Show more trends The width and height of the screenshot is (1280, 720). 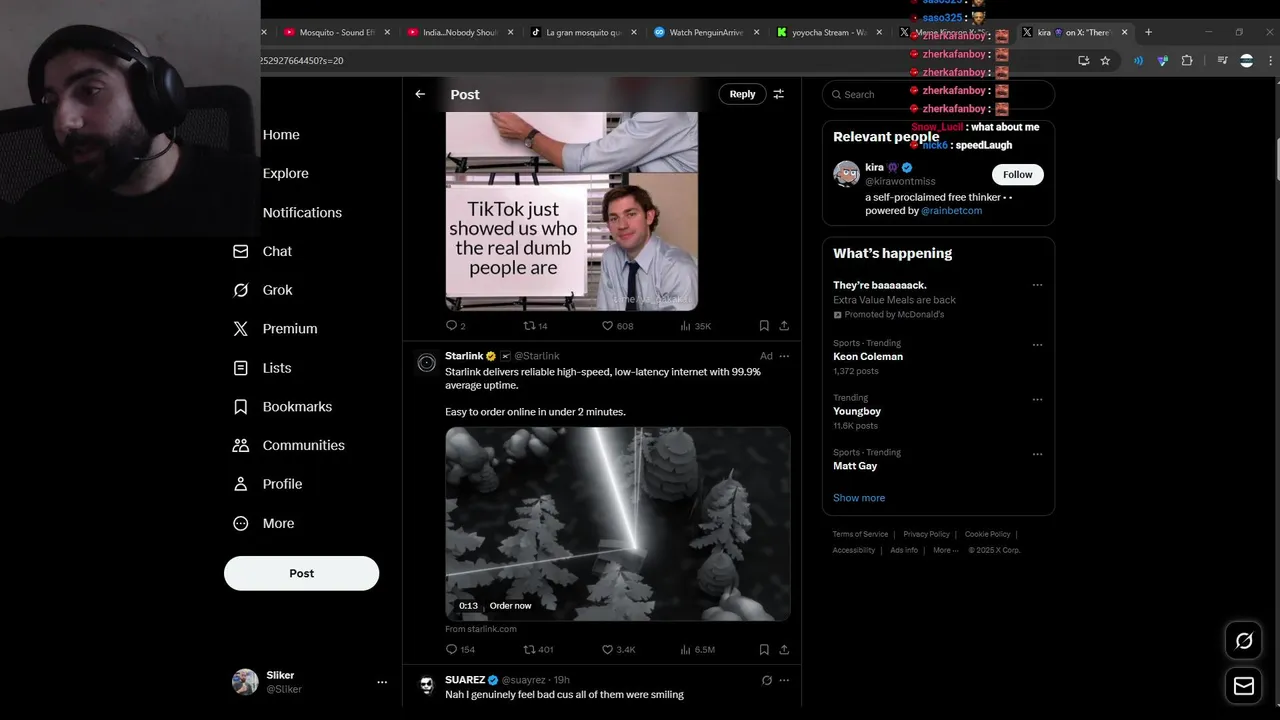[x=859, y=498]
